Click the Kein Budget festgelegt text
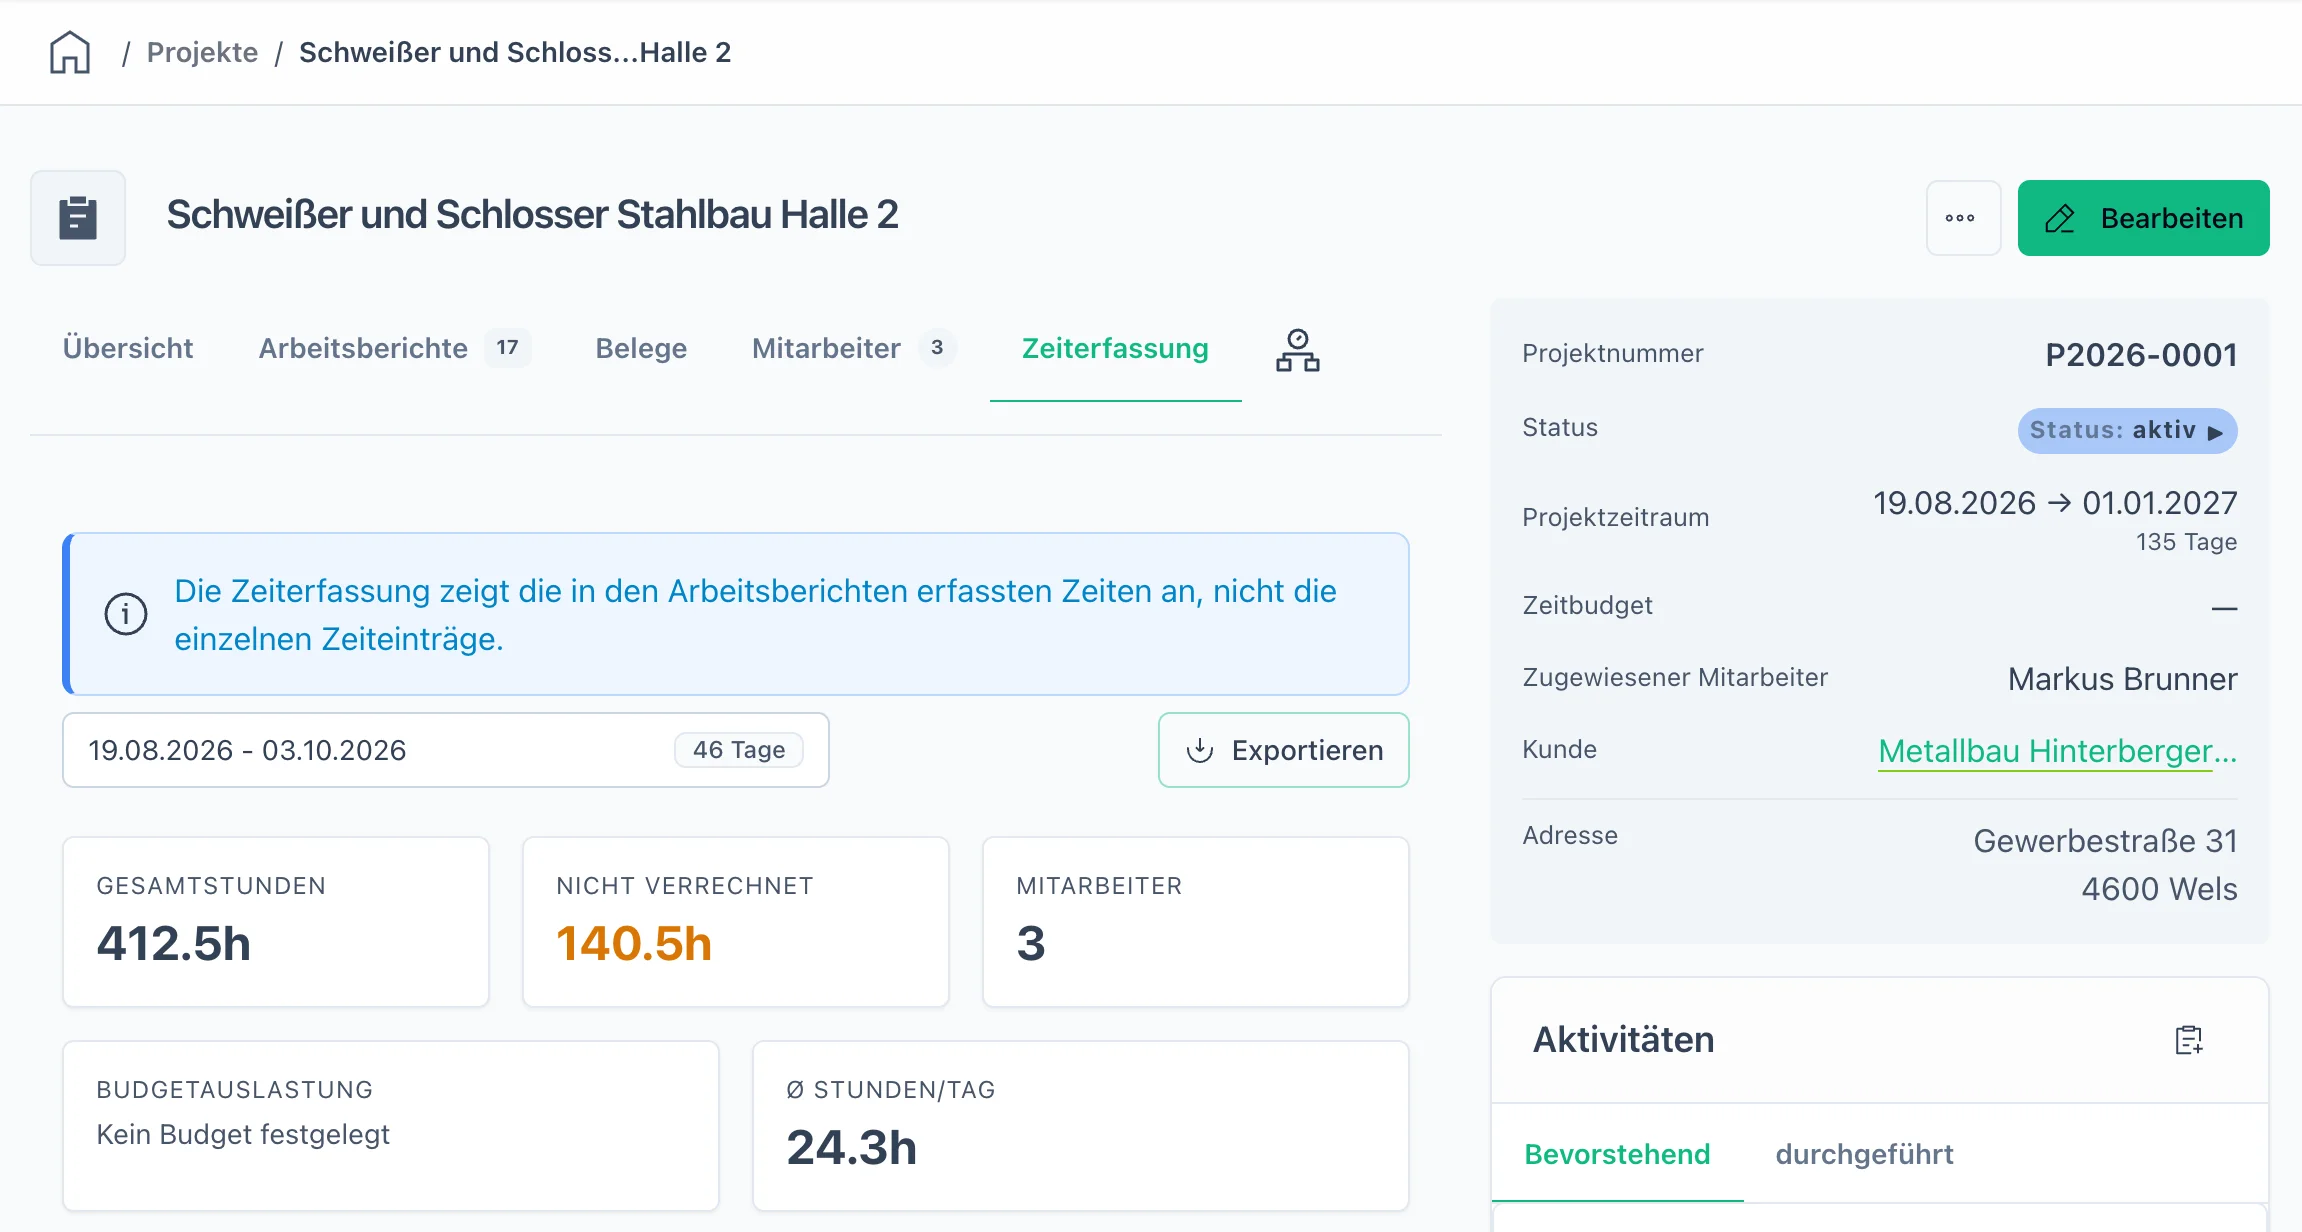The image size is (2302, 1232). point(243,1134)
